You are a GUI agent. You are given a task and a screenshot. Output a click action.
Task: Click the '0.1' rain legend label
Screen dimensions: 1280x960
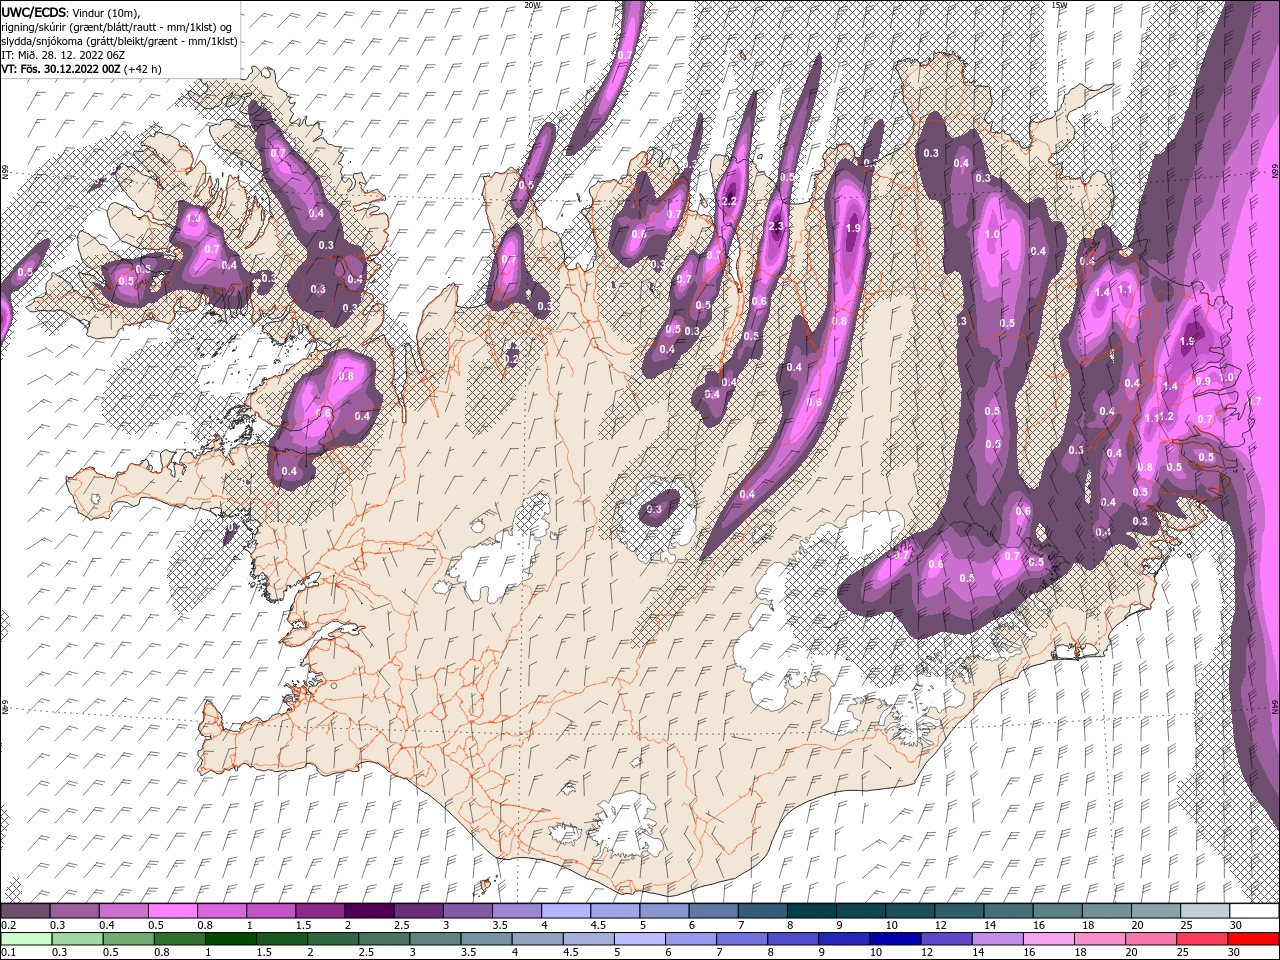click(x=8, y=953)
